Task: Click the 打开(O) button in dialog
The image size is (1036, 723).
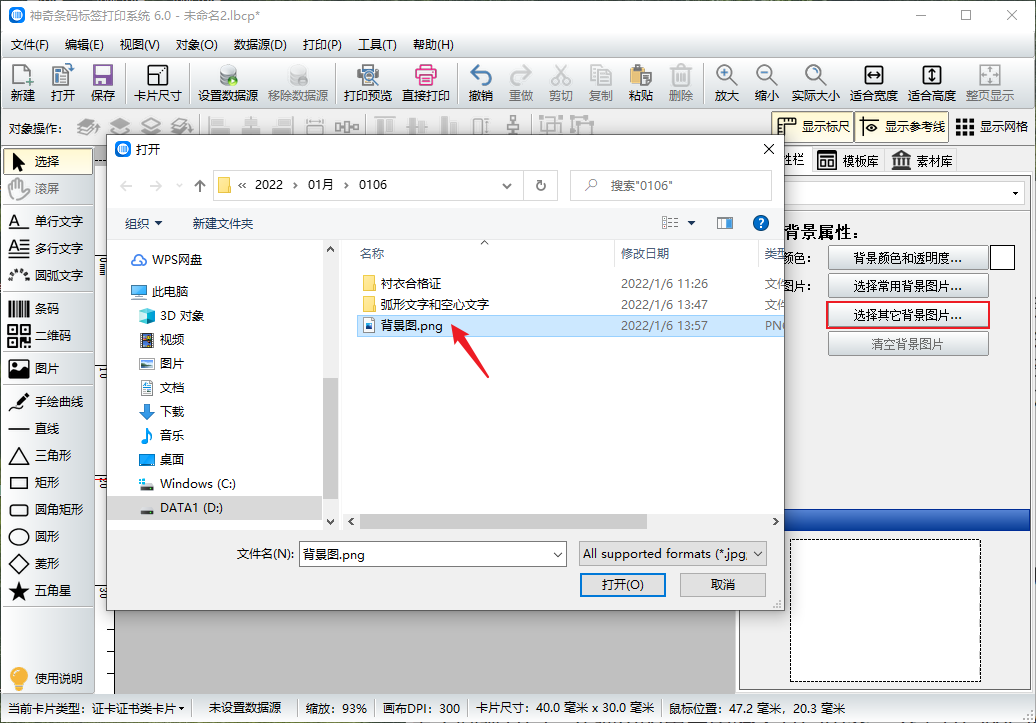Action: click(622, 585)
